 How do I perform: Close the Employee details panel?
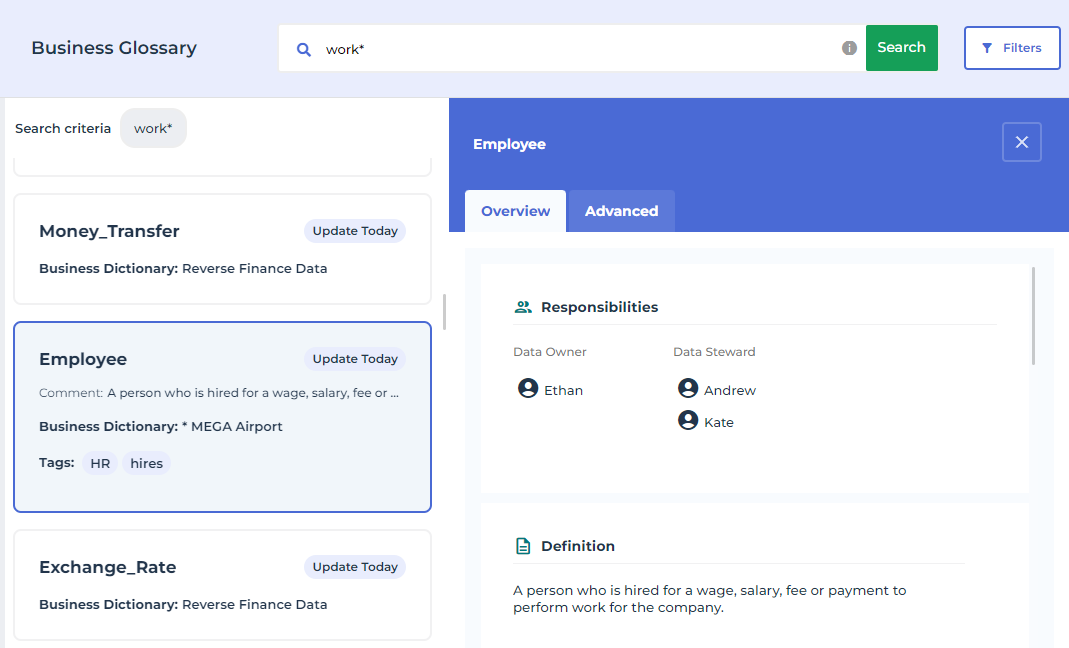pos(1021,142)
